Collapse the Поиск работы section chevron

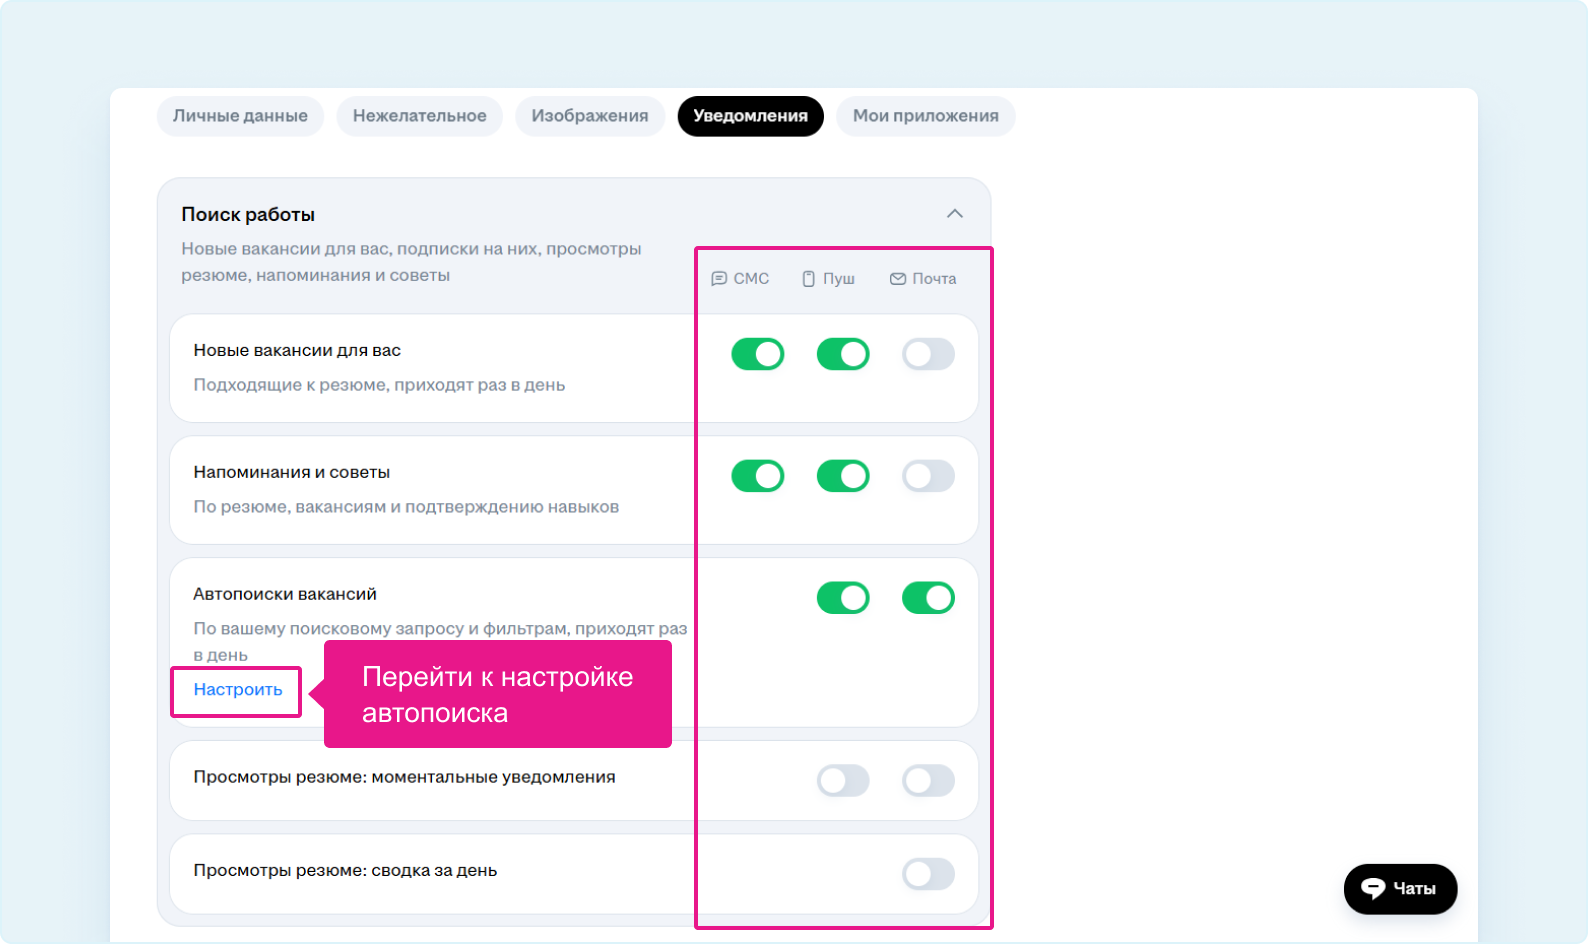[x=954, y=214]
